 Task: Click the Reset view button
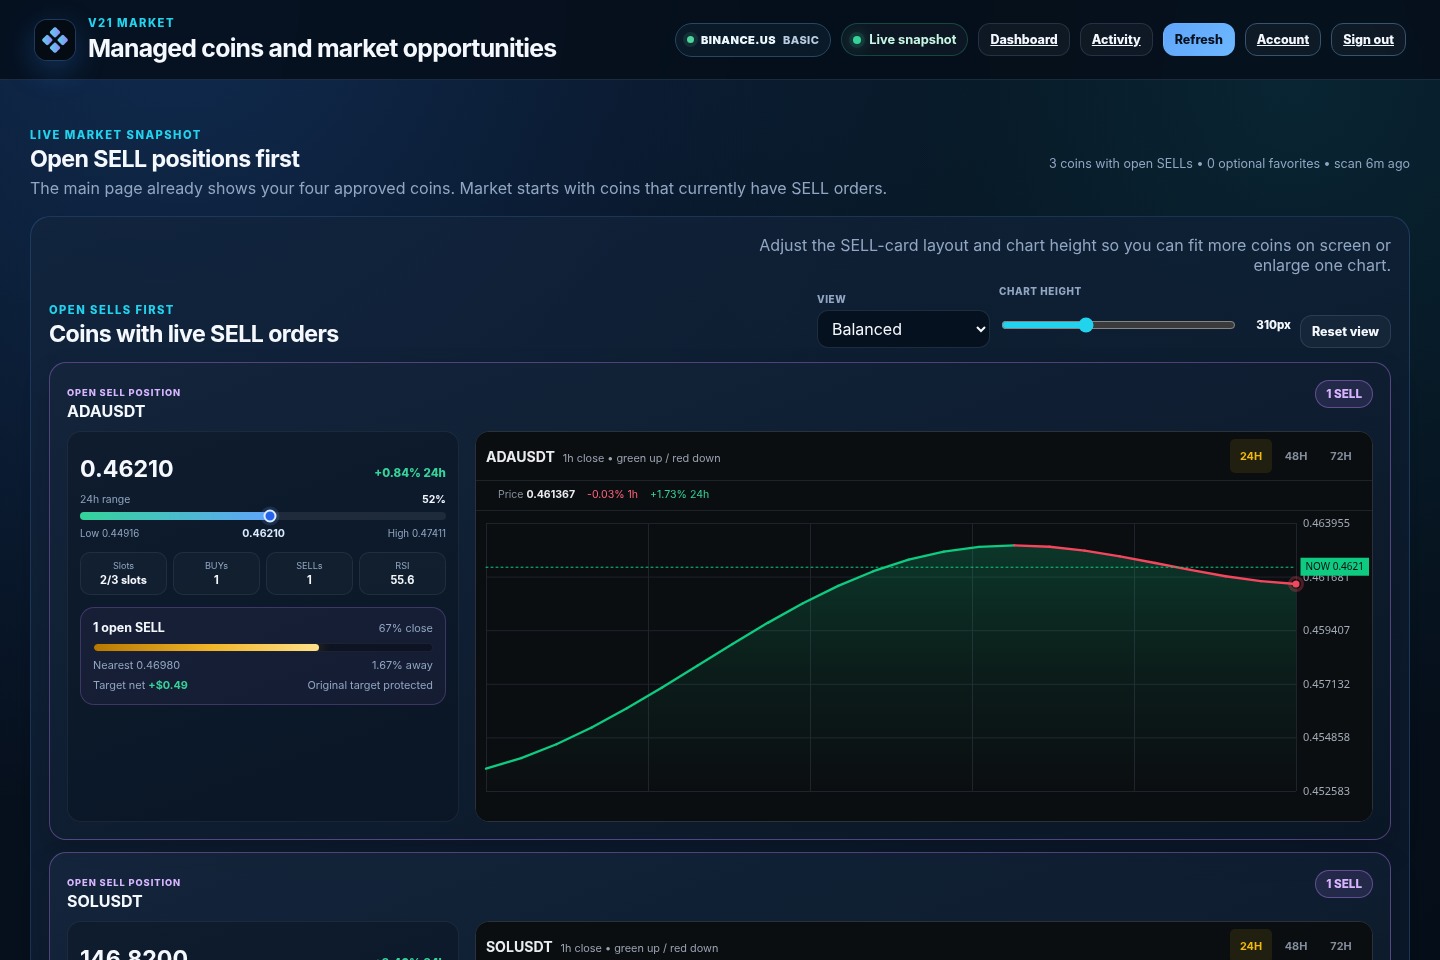point(1345,331)
